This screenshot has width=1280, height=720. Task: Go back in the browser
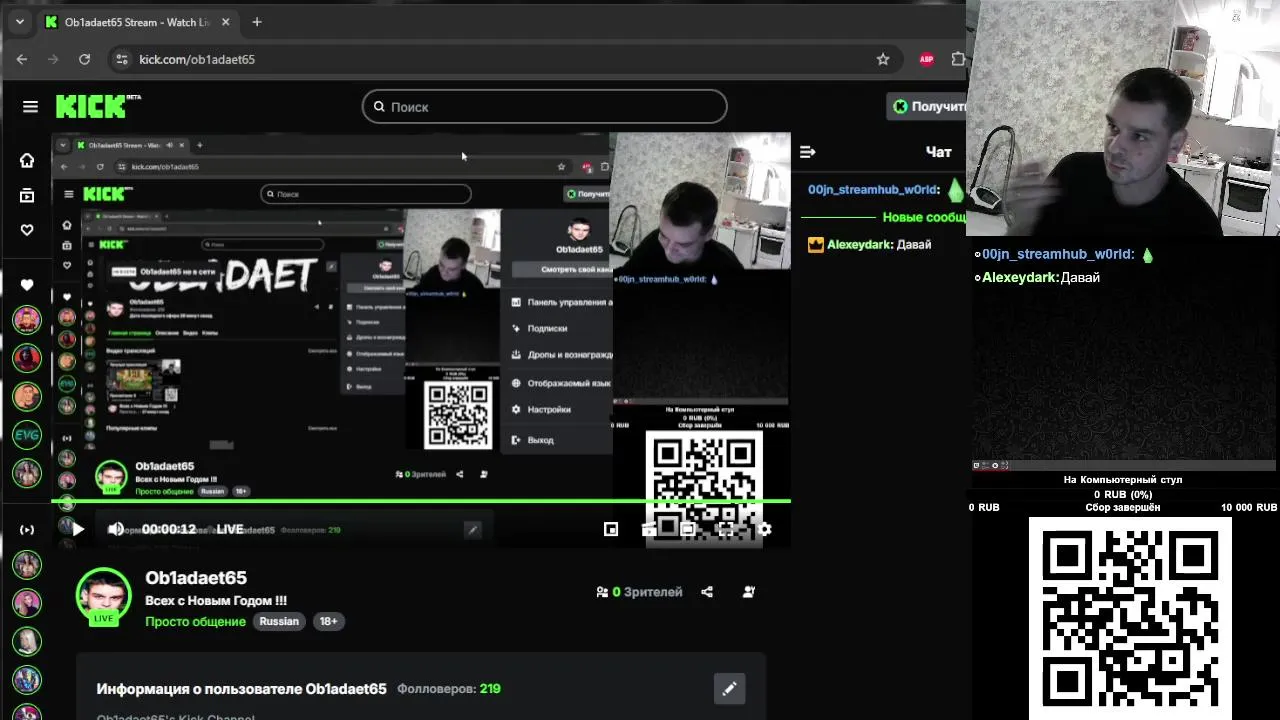[x=22, y=59]
